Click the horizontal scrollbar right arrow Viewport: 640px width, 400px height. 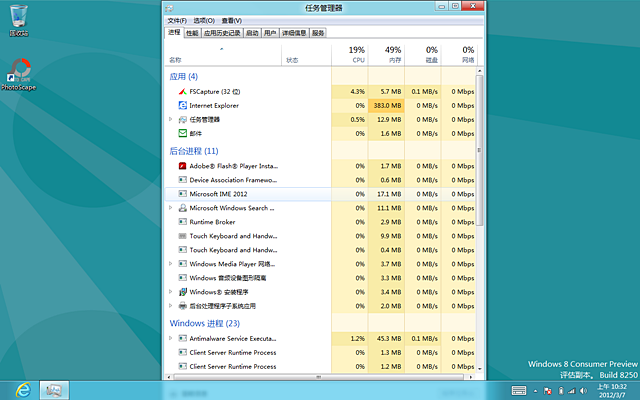[471, 377]
